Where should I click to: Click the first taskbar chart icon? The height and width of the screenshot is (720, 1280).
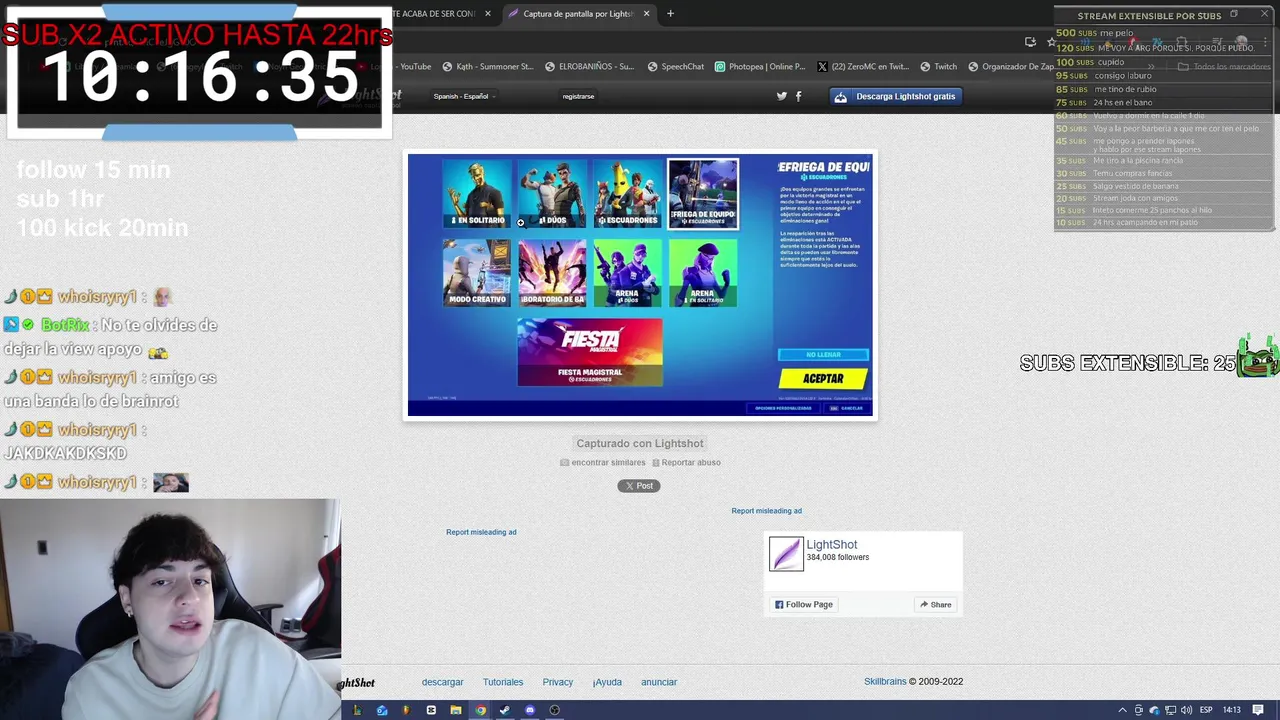click(x=357, y=710)
